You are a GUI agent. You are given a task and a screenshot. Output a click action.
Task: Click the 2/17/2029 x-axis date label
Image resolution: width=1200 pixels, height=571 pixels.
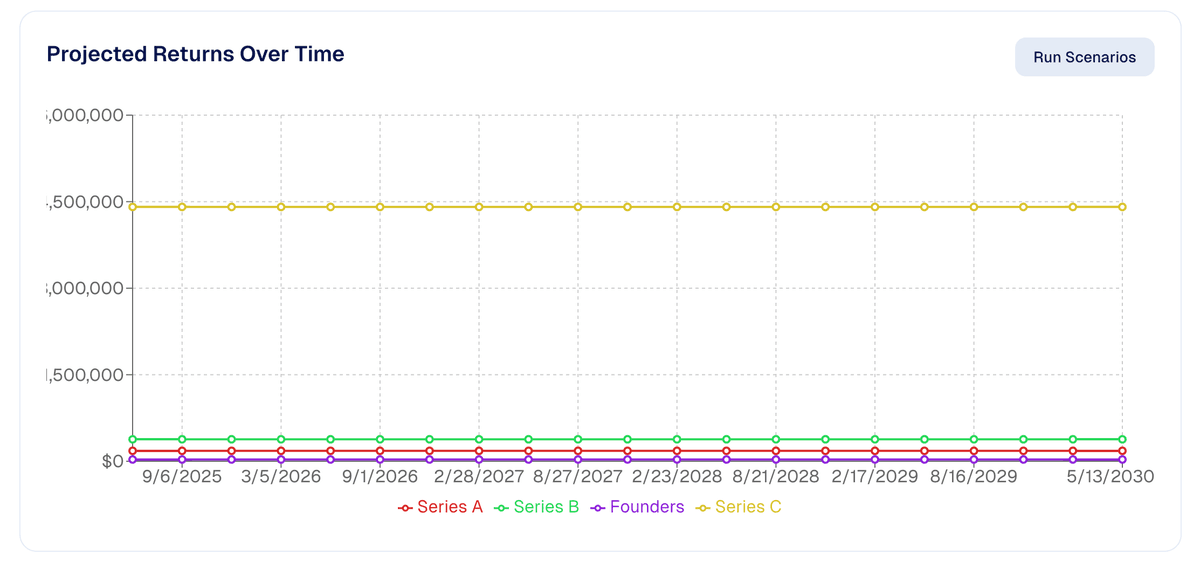[874, 477]
